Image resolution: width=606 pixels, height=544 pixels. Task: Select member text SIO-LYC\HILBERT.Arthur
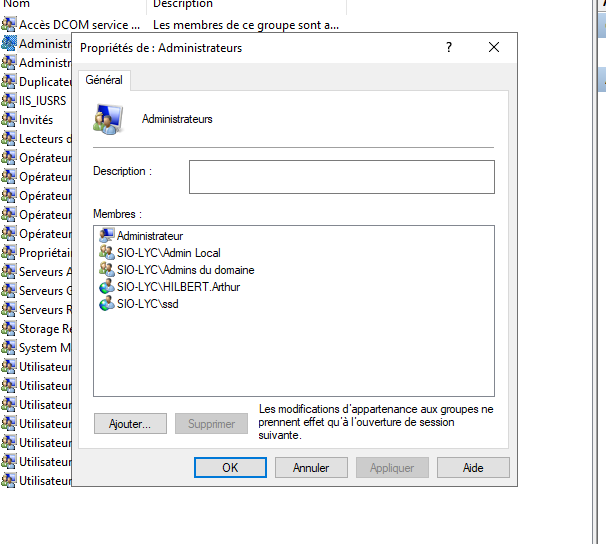tap(179, 287)
